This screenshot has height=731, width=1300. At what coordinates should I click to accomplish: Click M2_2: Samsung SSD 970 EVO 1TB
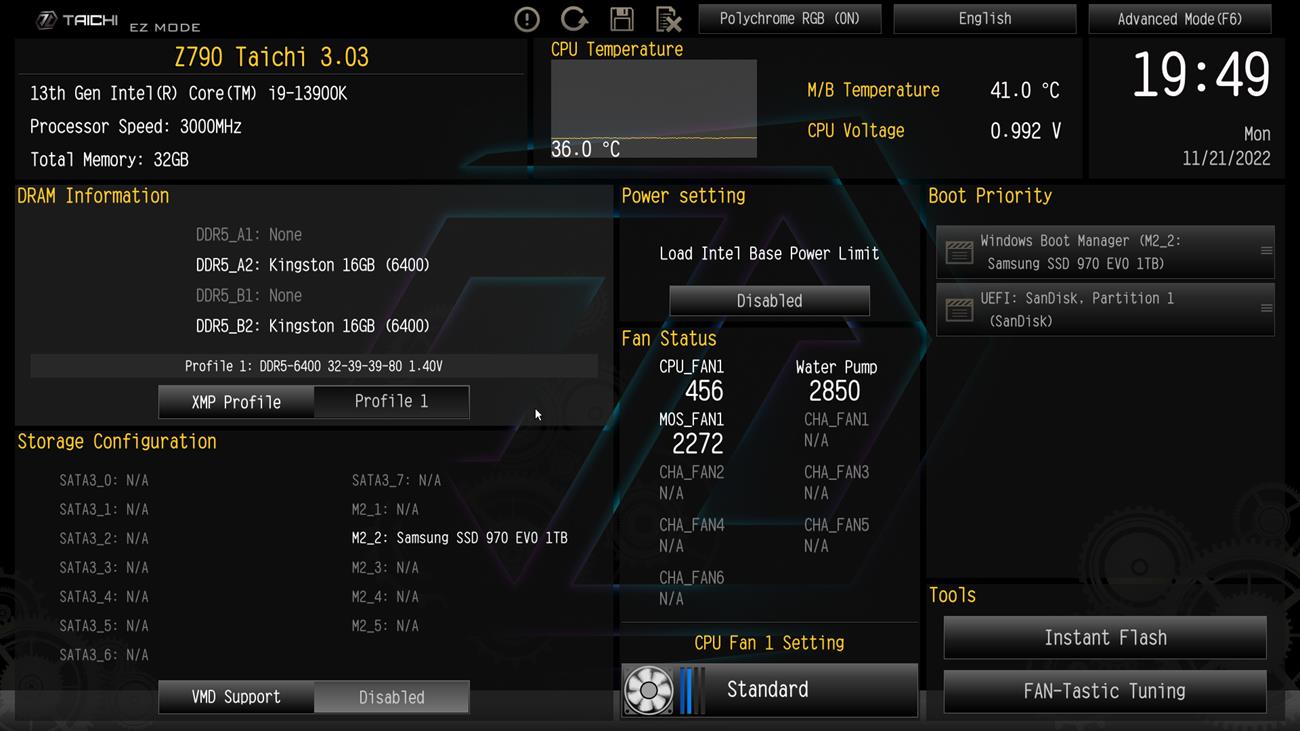click(x=460, y=538)
